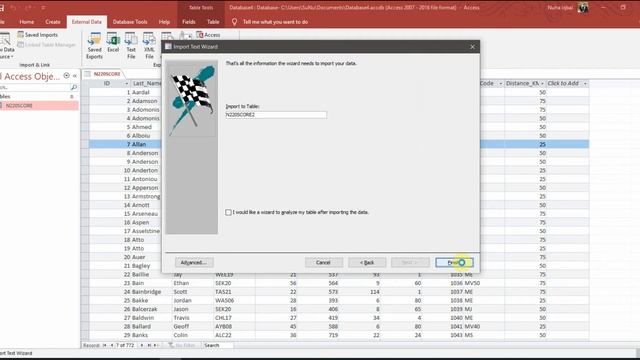Viewport: 640px width, 360px height.
Task: Click the XML File export icon
Action: (149, 46)
